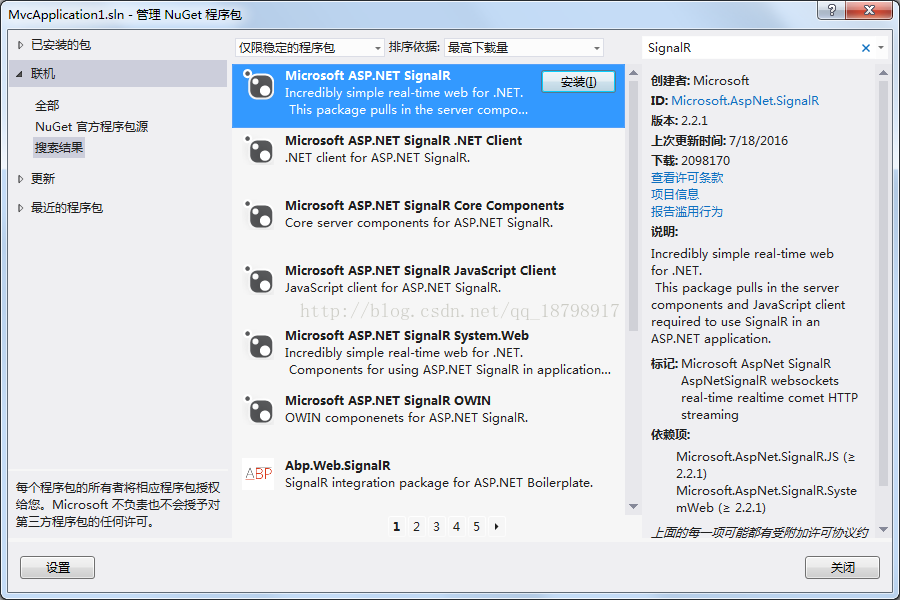Go to results page 2

pyautogui.click(x=416, y=527)
